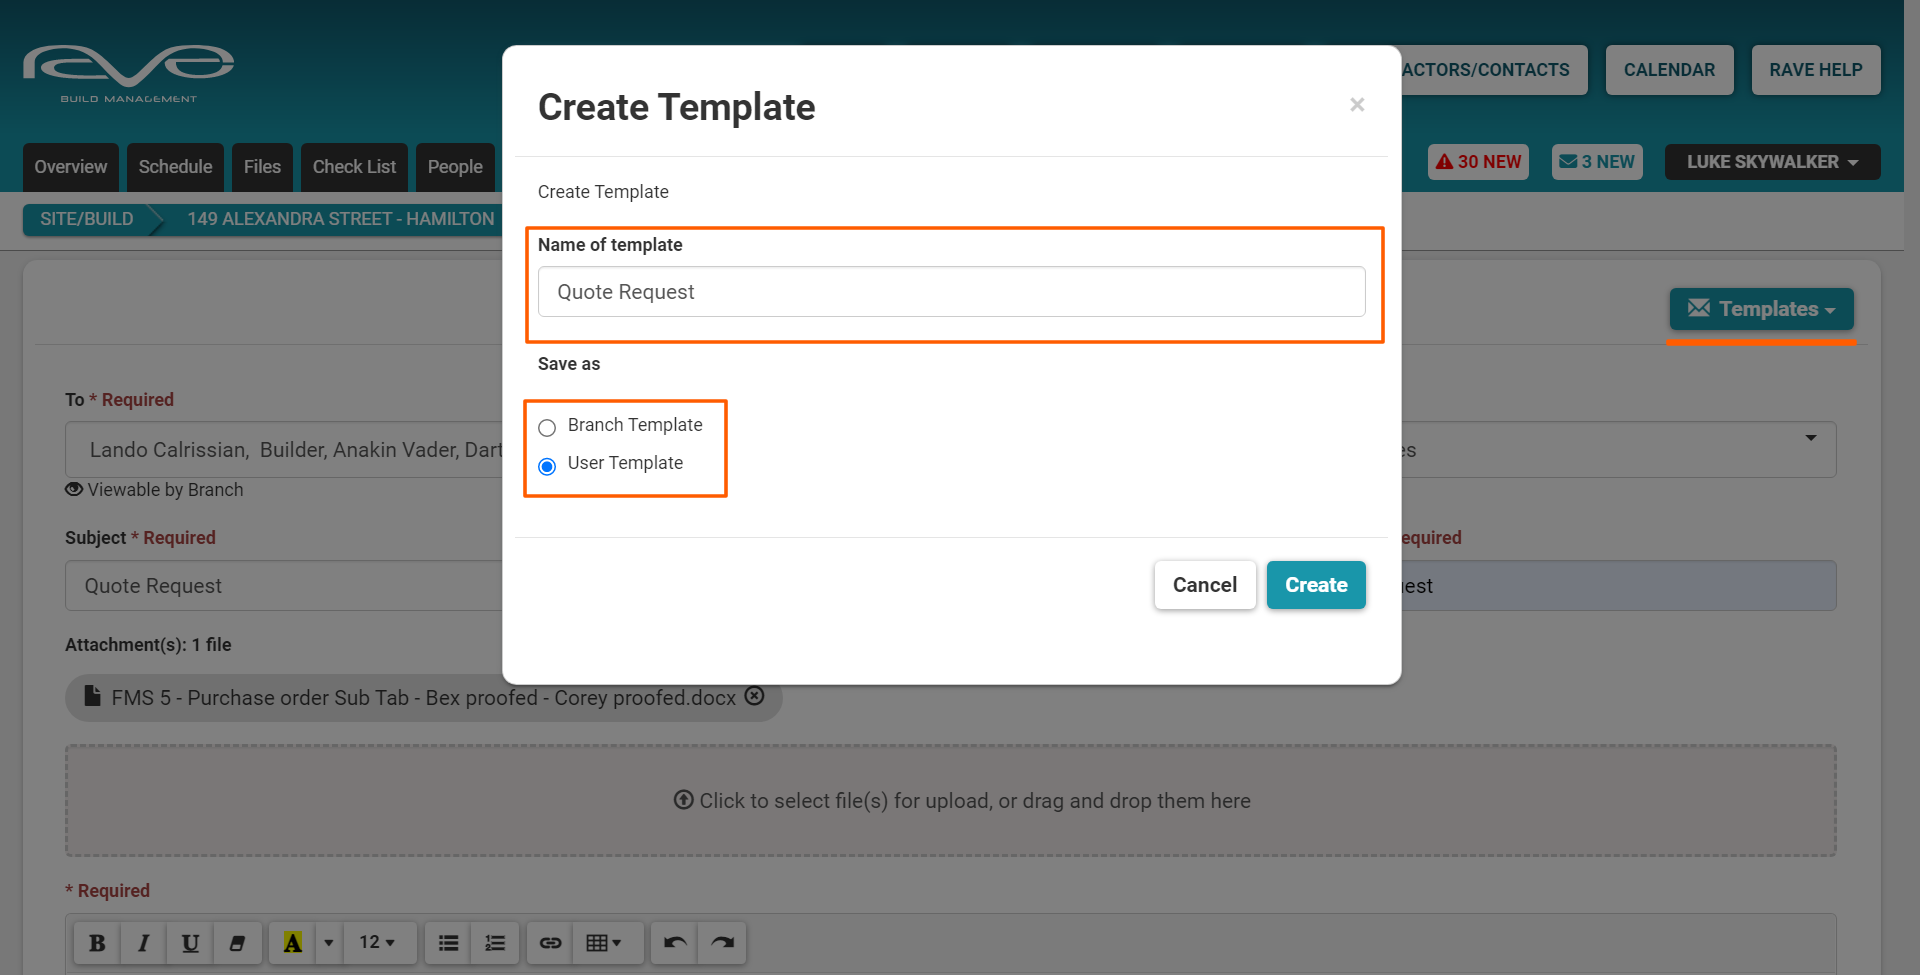Click the highlighted text color swatch
The width and height of the screenshot is (1920, 975).
[292, 943]
